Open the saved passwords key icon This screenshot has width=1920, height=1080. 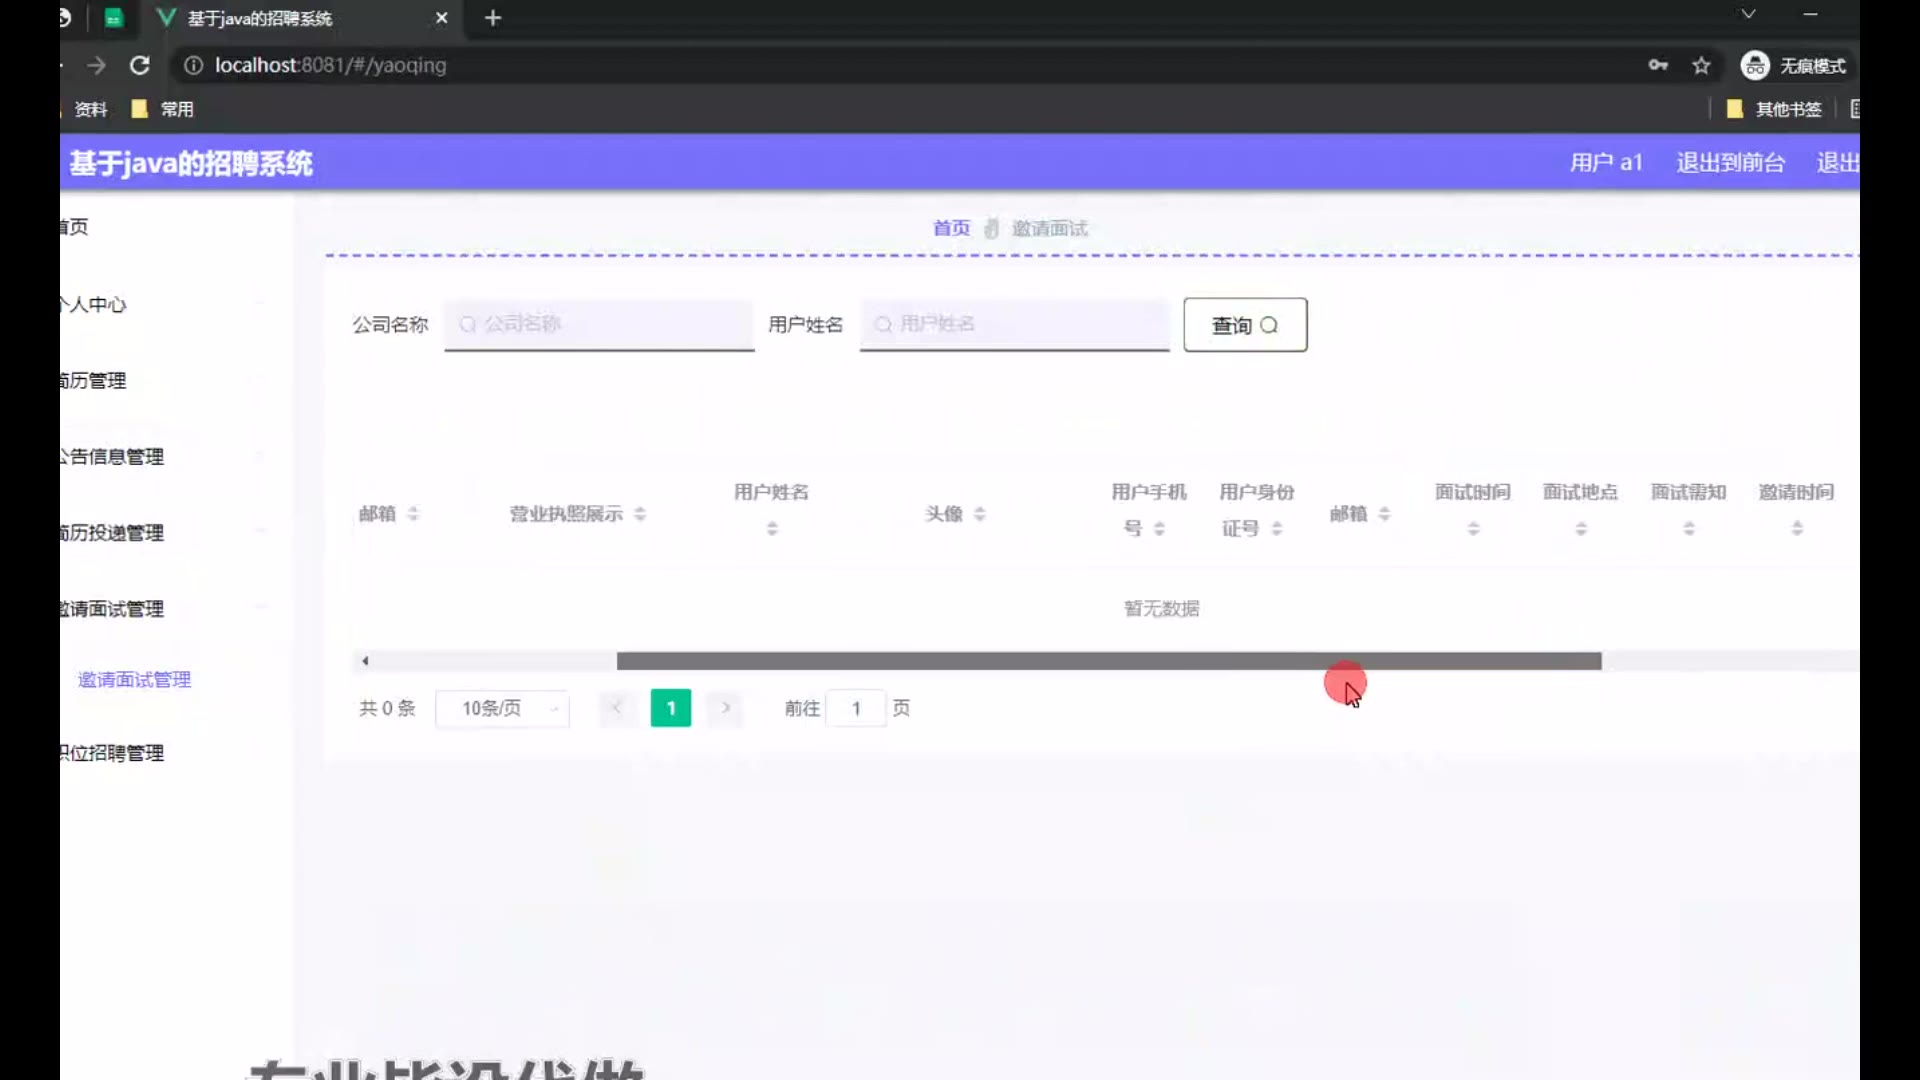pos(1658,65)
